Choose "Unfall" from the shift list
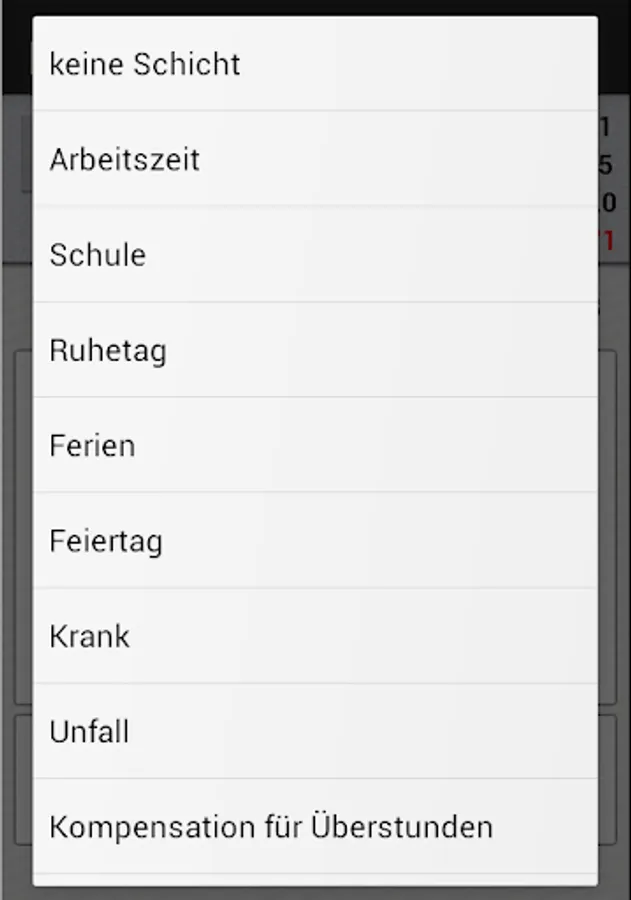This screenshot has width=631, height=900. (x=315, y=731)
